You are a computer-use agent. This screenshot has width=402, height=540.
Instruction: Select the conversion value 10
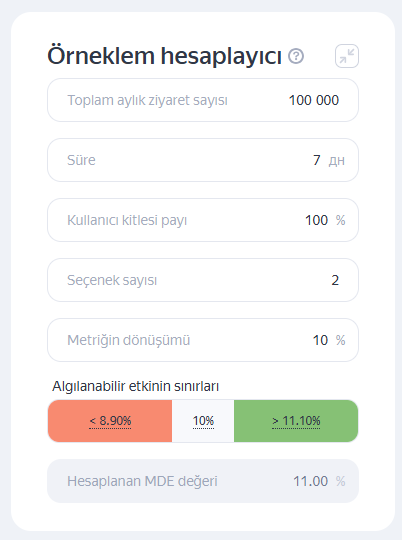[320, 340]
